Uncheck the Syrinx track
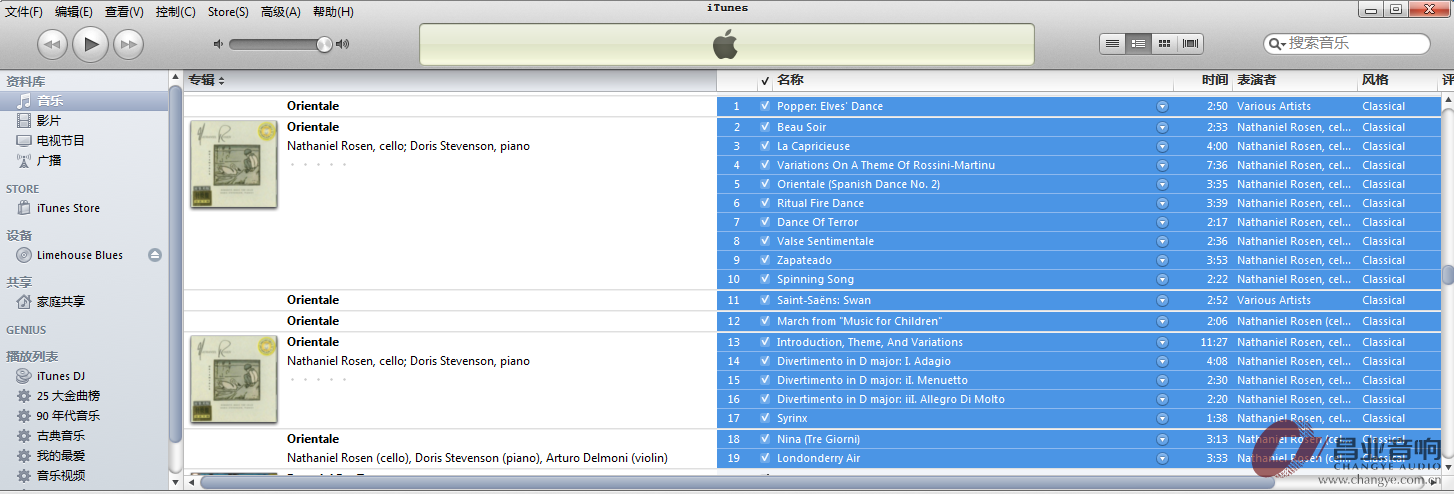This screenshot has height=494, width=1454. [x=765, y=418]
